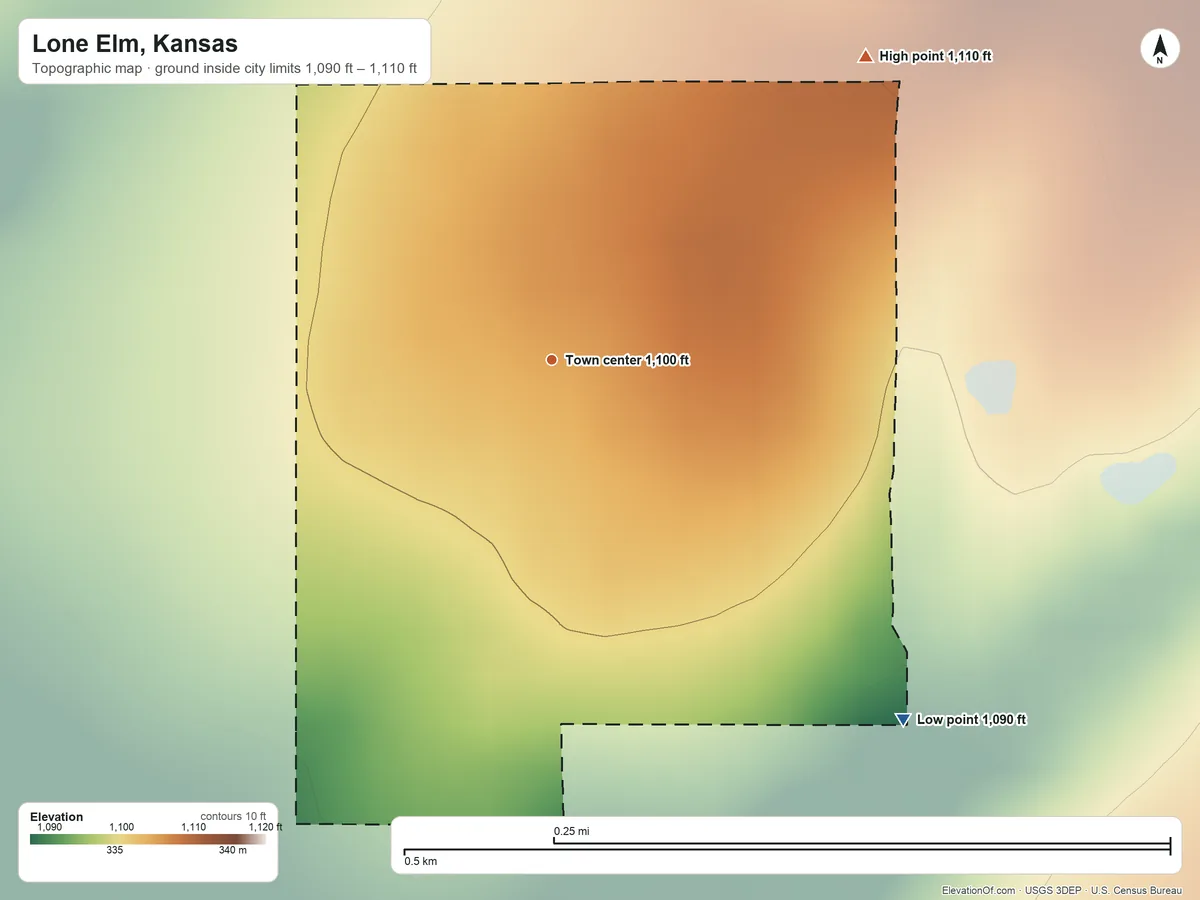Click the '0.5 km' scale label
Image resolution: width=1200 pixels, height=900 pixels.
420,861
